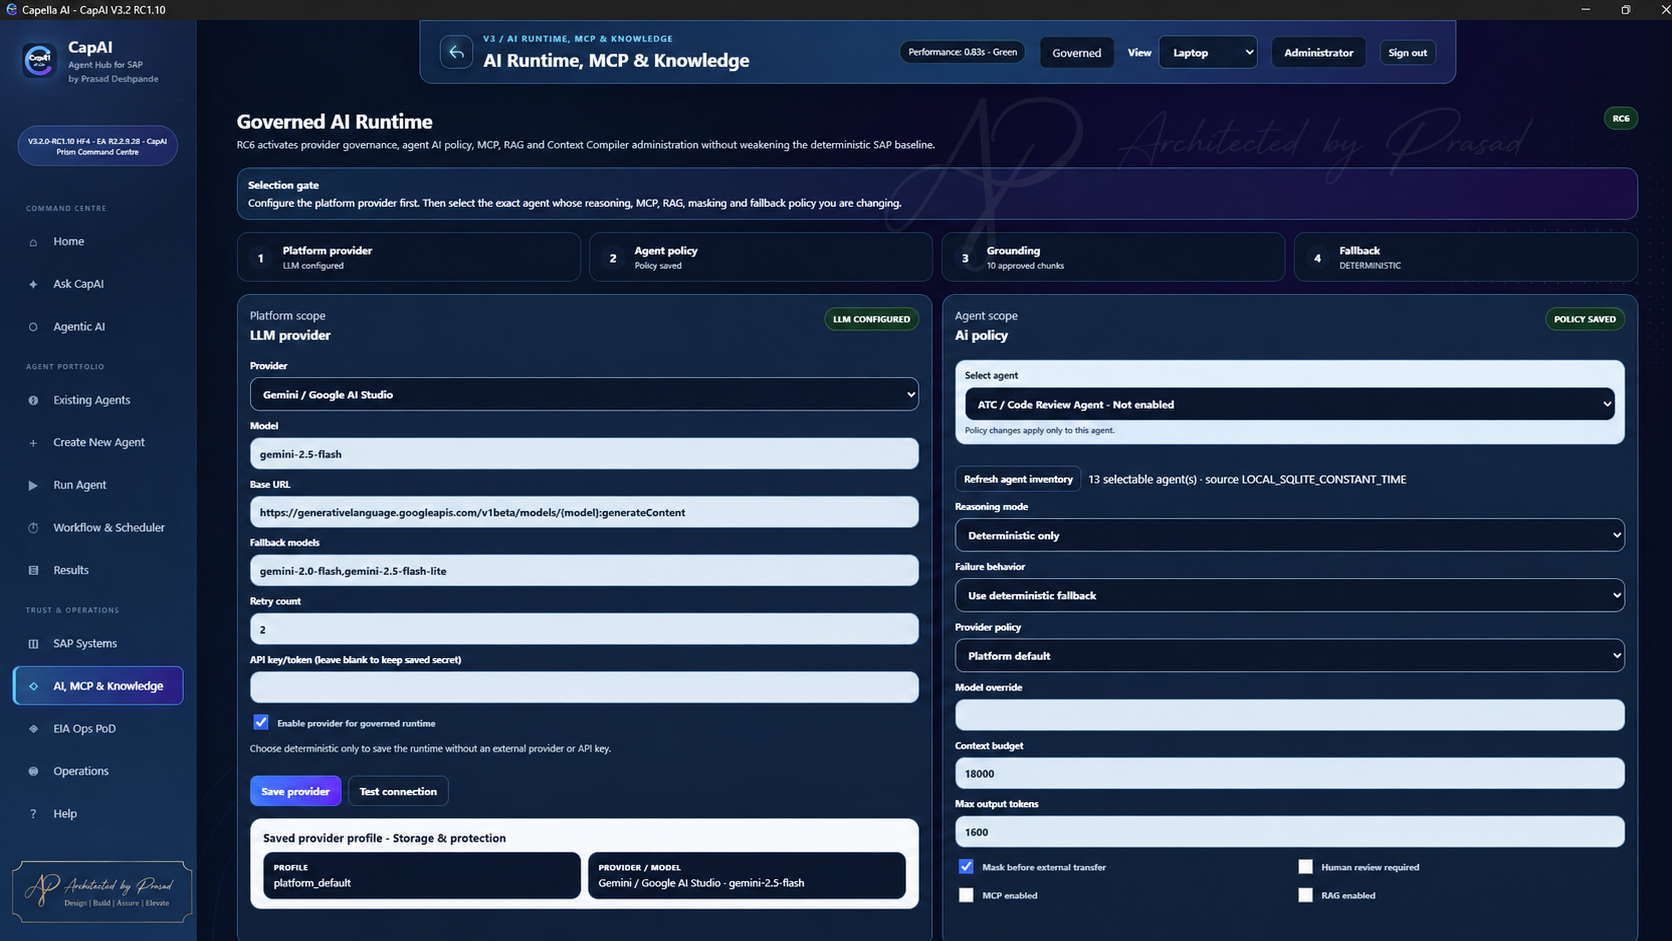Open the Provider dropdown

click(x=584, y=394)
